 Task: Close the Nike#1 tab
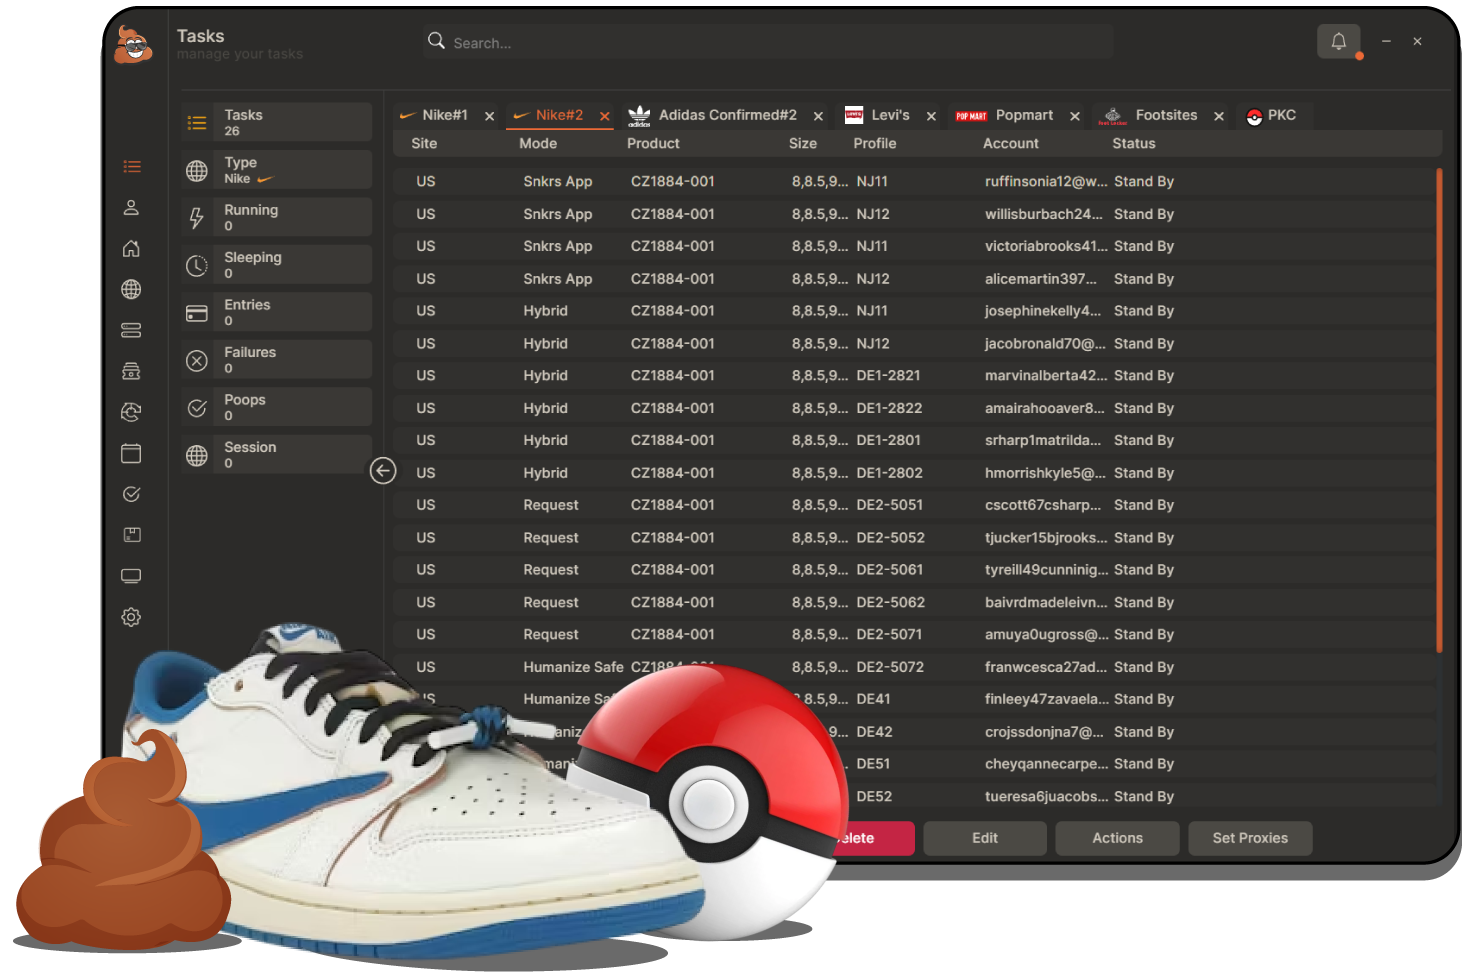tap(489, 116)
